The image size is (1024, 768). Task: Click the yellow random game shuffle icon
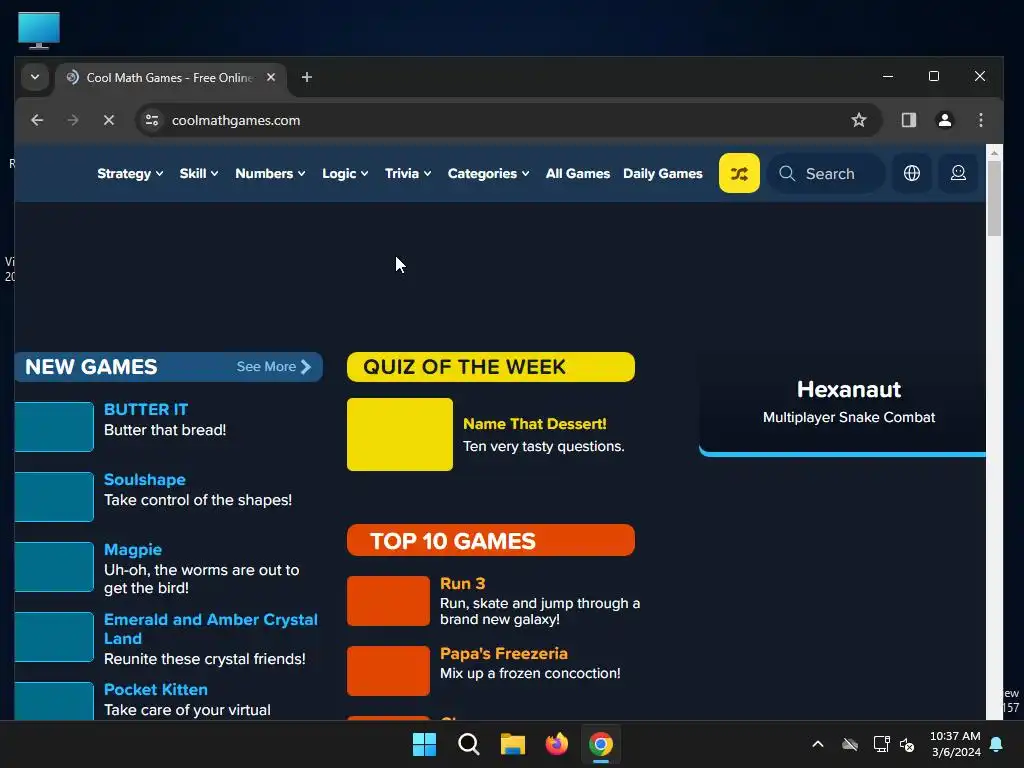(x=739, y=173)
